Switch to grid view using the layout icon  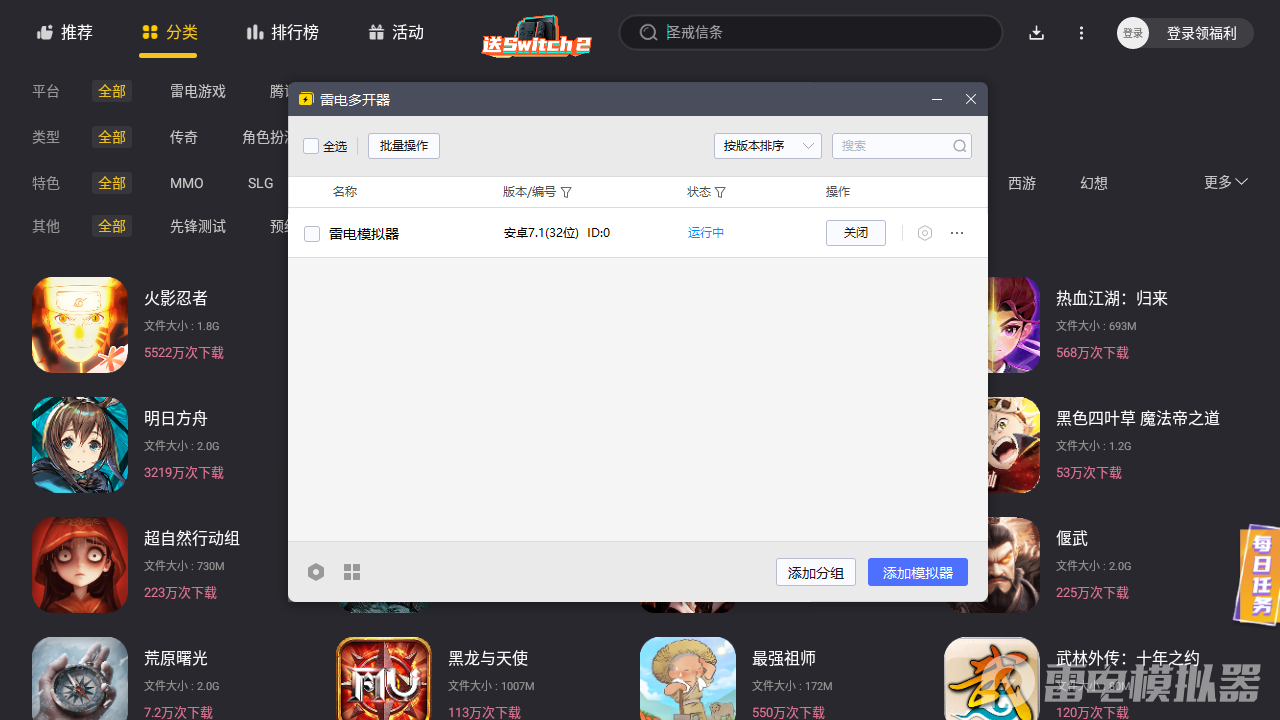351,571
